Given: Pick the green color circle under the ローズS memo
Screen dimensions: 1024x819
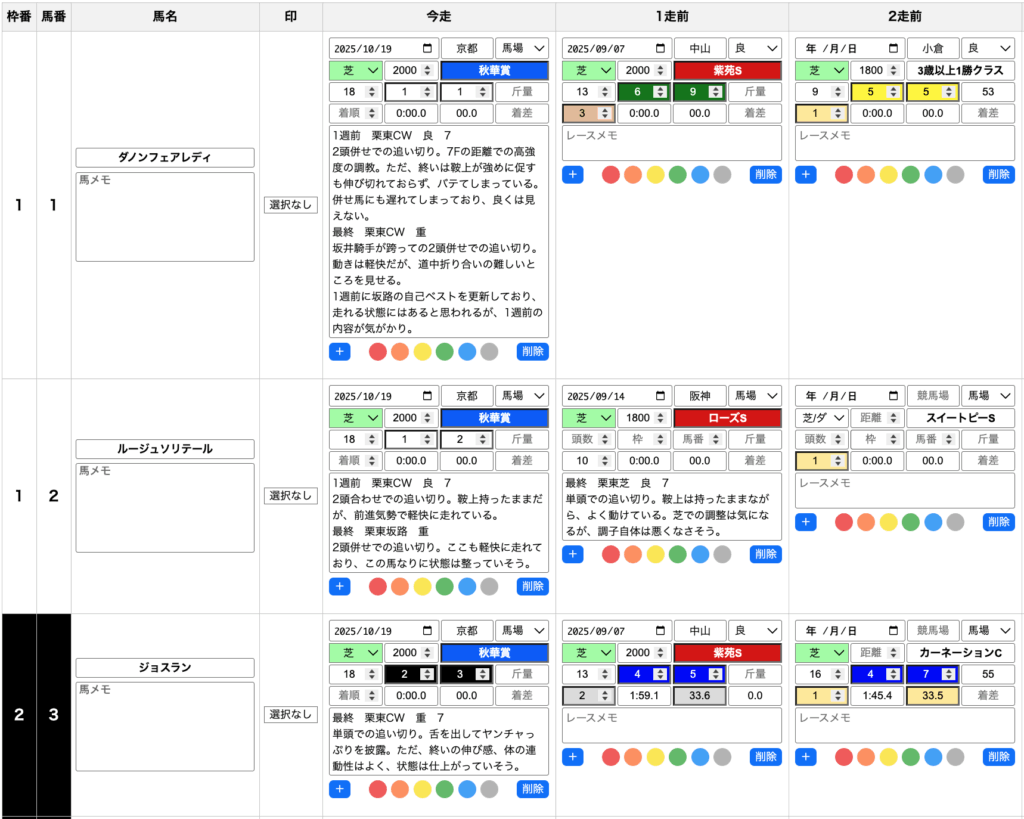Looking at the screenshot, I should tap(677, 554).
